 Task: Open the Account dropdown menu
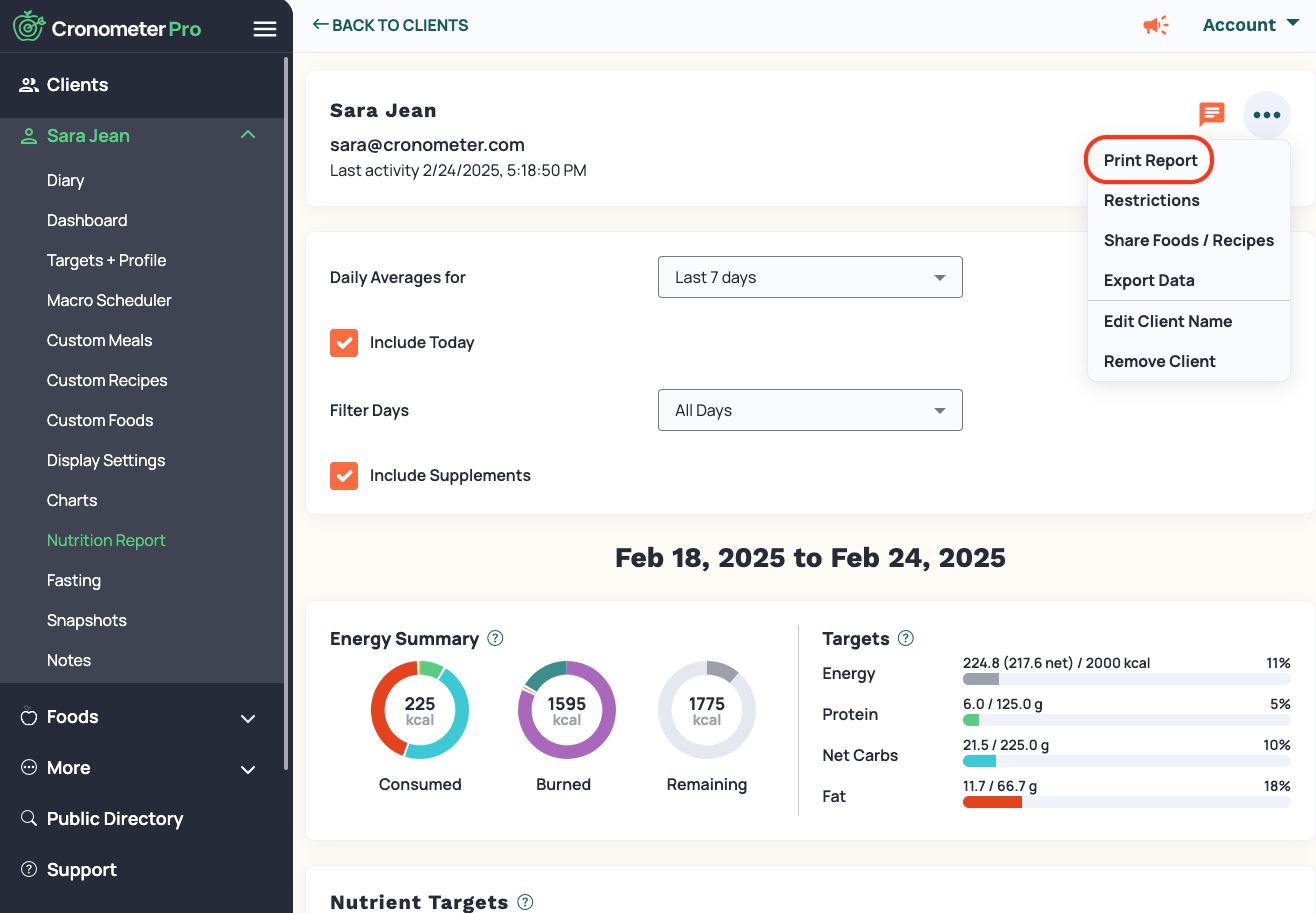(x=1250, y=25)
